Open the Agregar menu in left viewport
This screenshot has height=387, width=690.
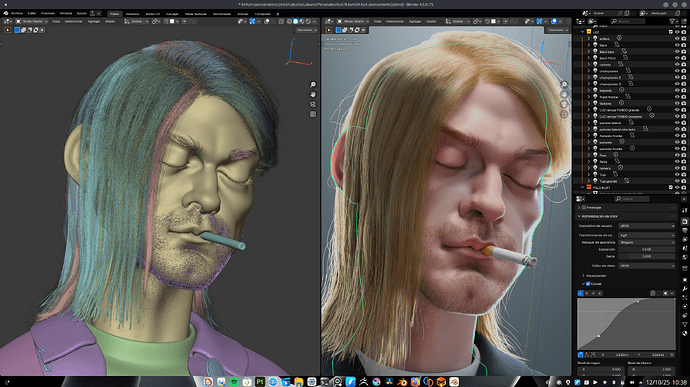click(93, 21)
